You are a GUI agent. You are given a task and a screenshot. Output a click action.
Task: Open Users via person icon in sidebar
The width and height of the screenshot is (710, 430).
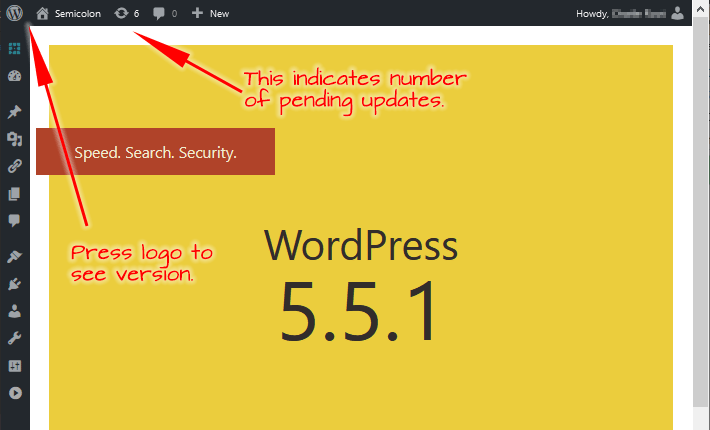click(x=14, y=311)
